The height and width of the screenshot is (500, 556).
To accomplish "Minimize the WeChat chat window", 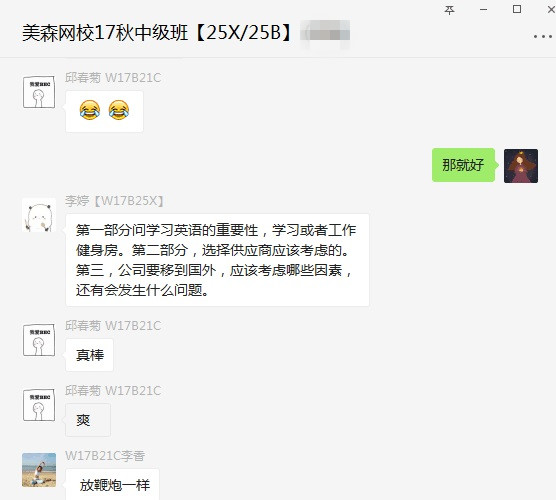I will click(x=483, y=10).
